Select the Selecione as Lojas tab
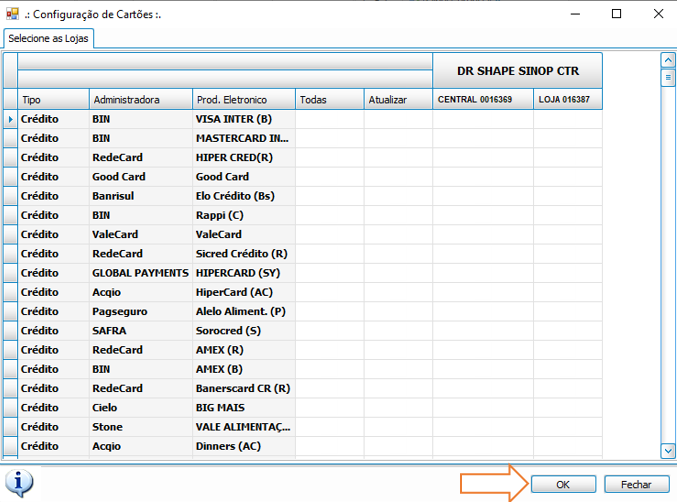Viewport: 681px width, 502px height. (x=48, y=39)
